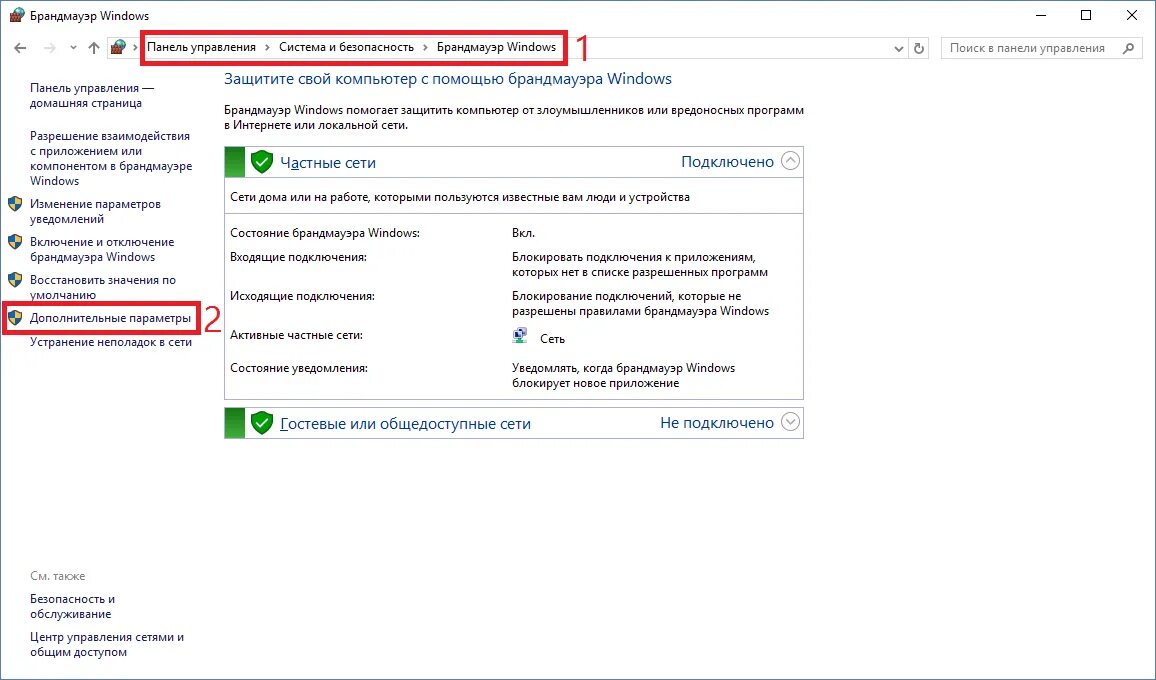The height and width of the screenshot is (680, 1156).
Task: Click the 'Частные сети' heading
Action: coord(328,163)
